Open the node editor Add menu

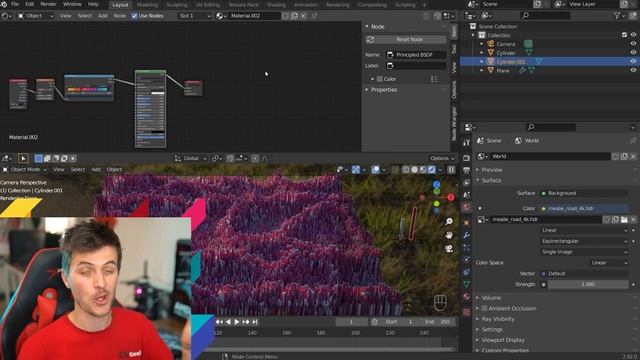102,16
